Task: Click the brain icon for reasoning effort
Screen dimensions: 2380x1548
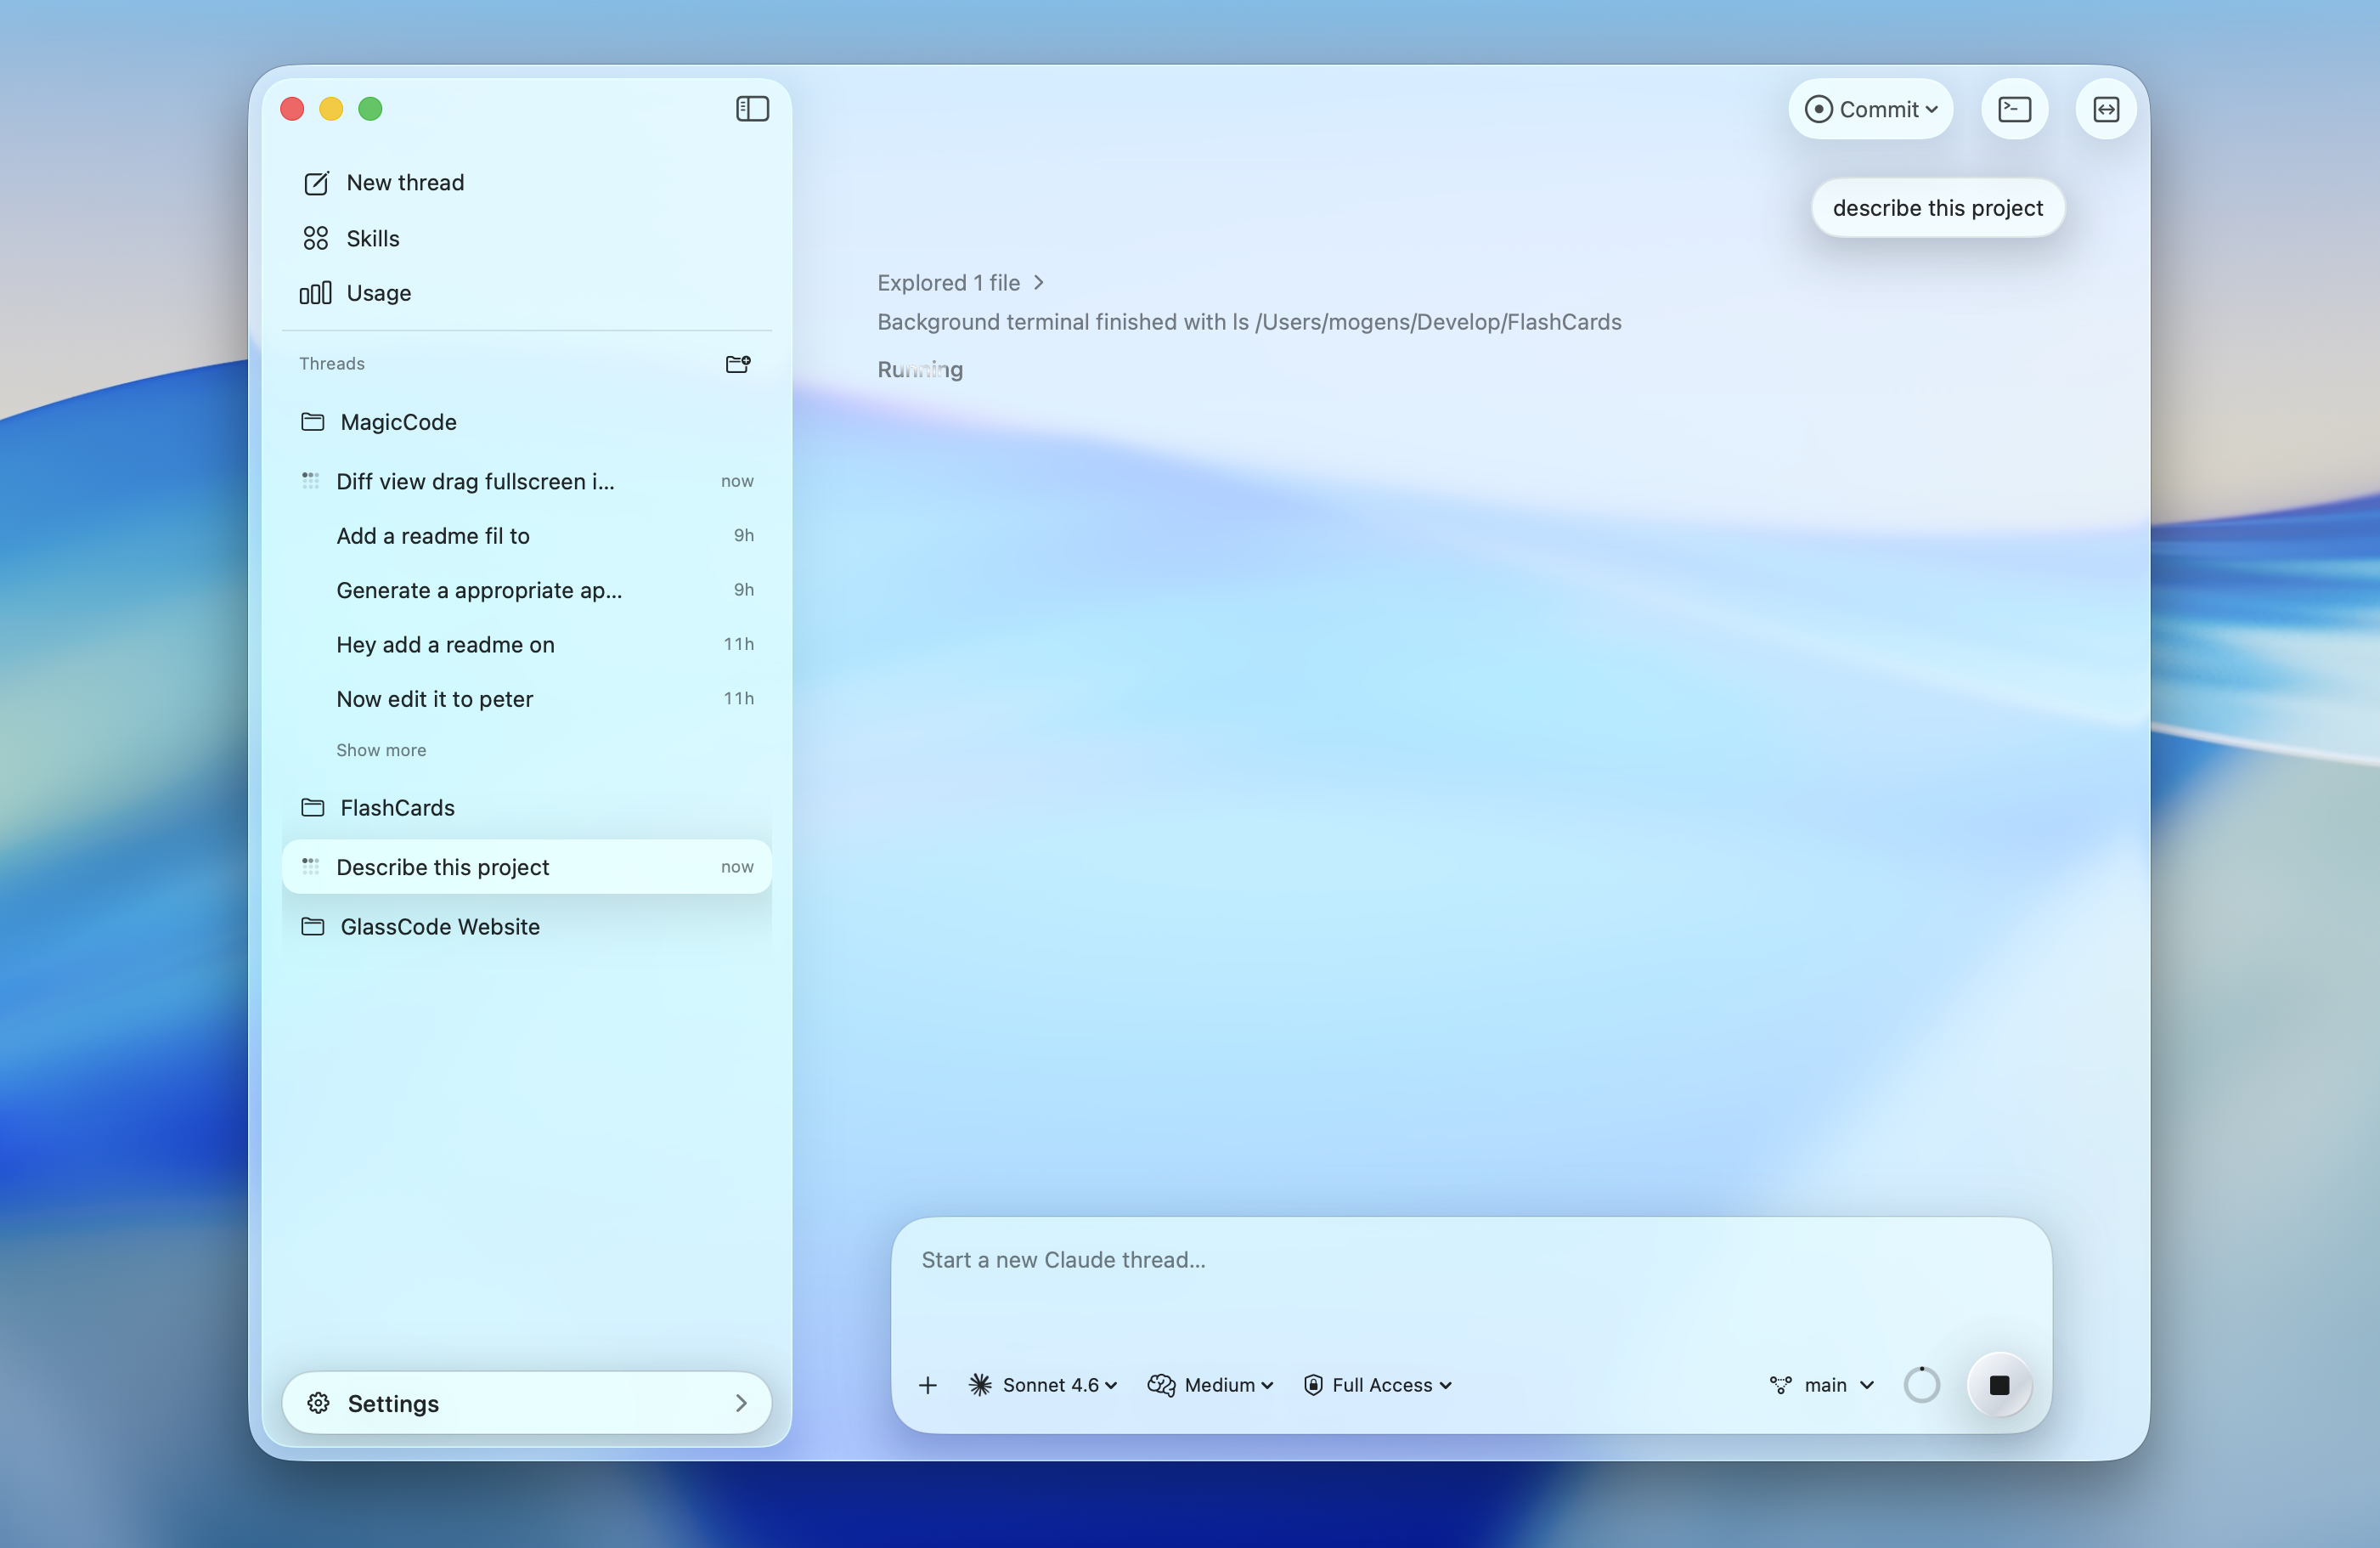Action: [1161, 1385]
